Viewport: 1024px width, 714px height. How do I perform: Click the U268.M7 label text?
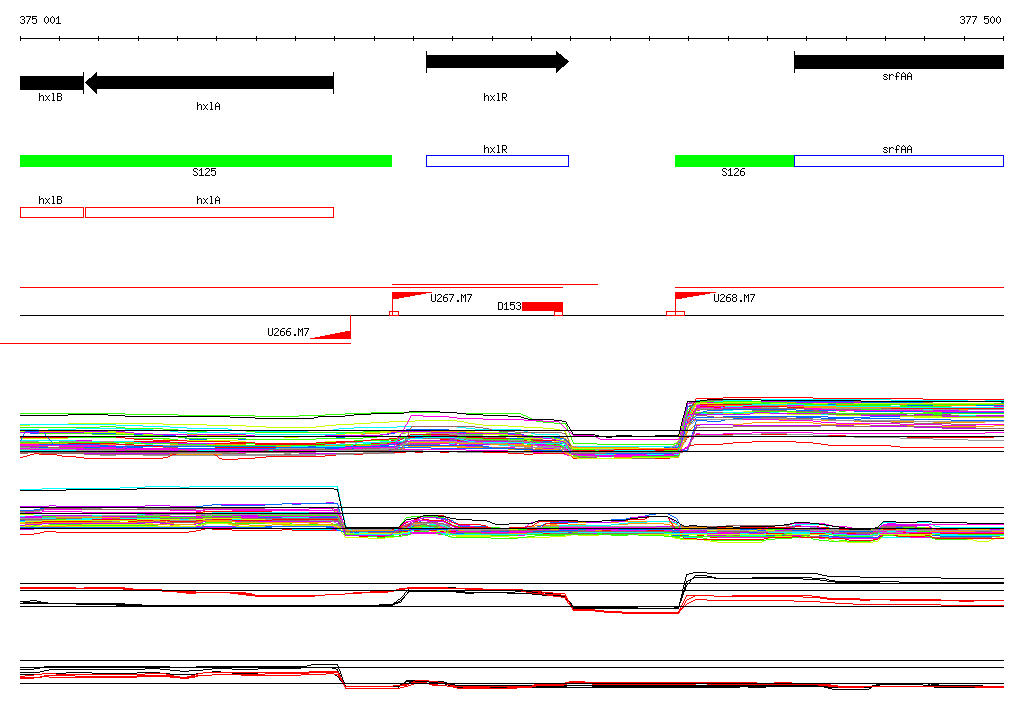pyautogui.click(x=734, y=299)
